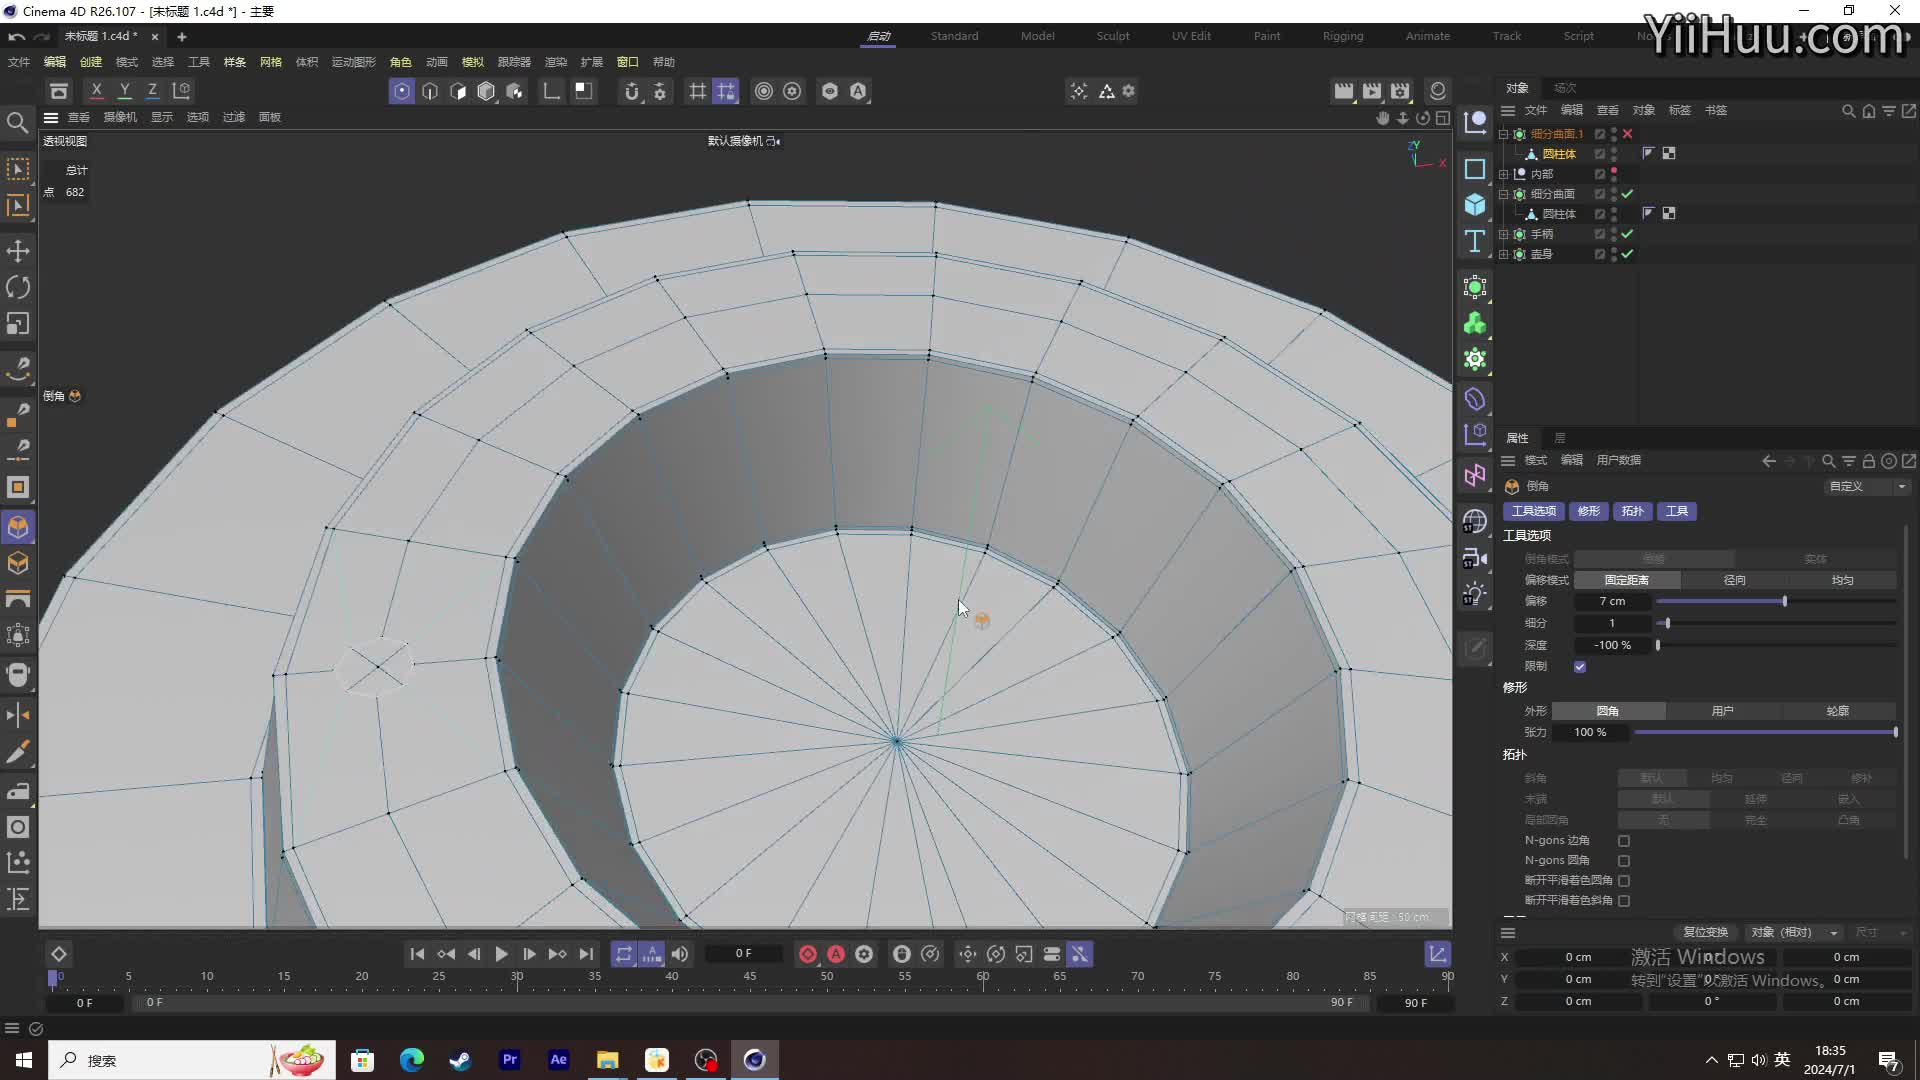This screenshot has height=1080, width=1920.
Task: Toggle red visibility dot of 内部
Action: 1614,171
